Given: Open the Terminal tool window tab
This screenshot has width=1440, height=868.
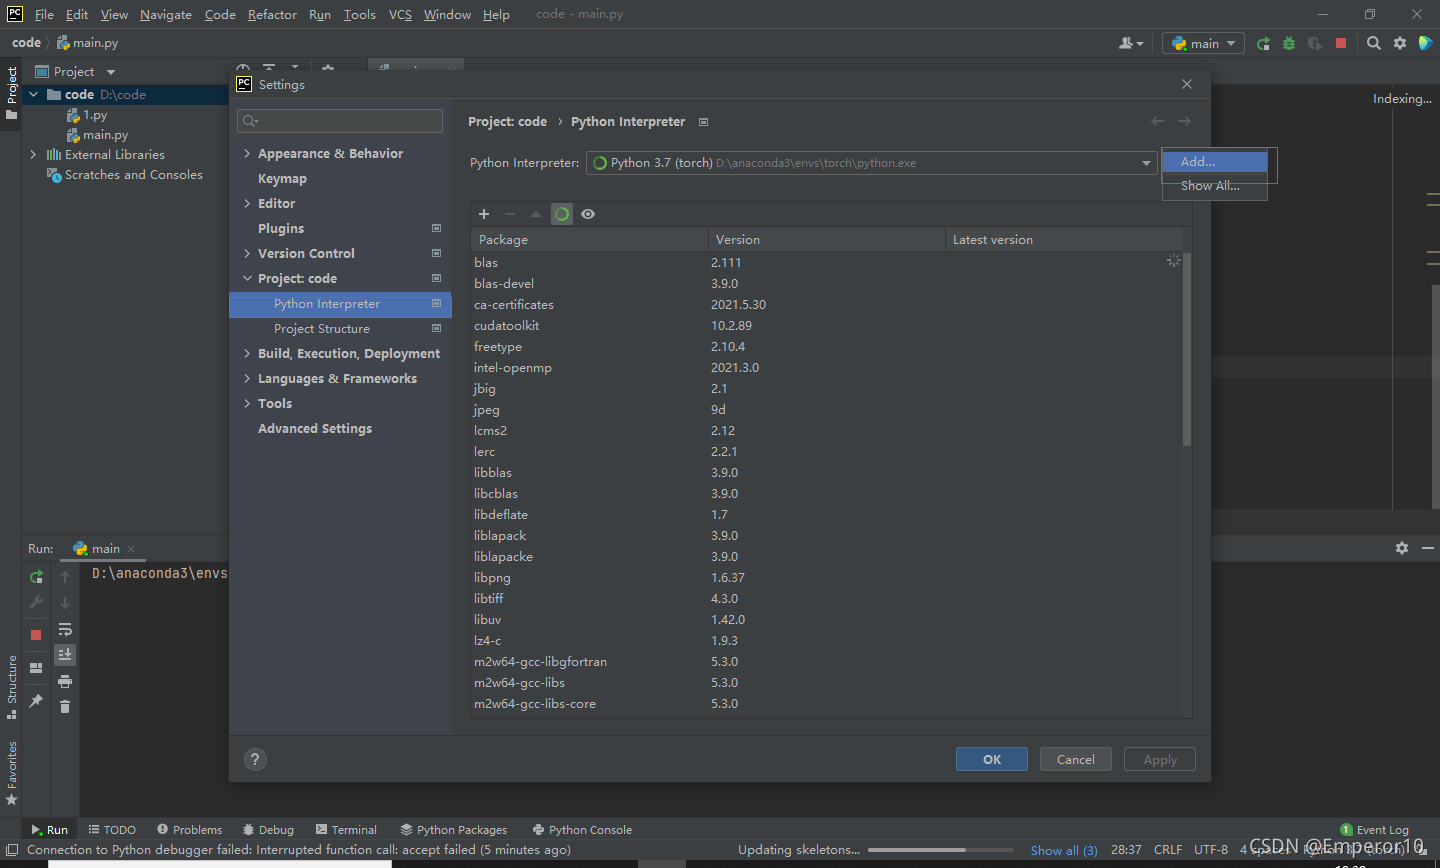Looking at the screenshot, I should point(346,830).
